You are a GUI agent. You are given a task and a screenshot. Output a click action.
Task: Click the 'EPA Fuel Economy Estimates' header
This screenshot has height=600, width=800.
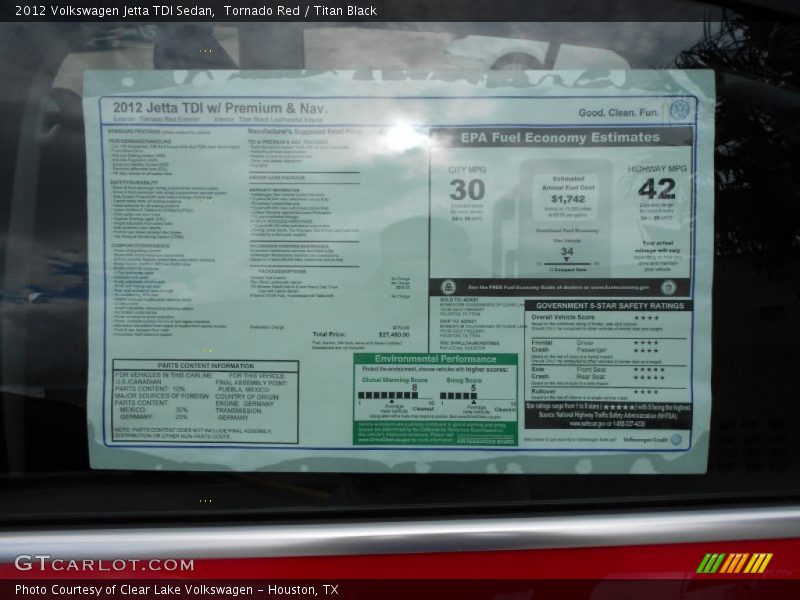click(560, 137)
